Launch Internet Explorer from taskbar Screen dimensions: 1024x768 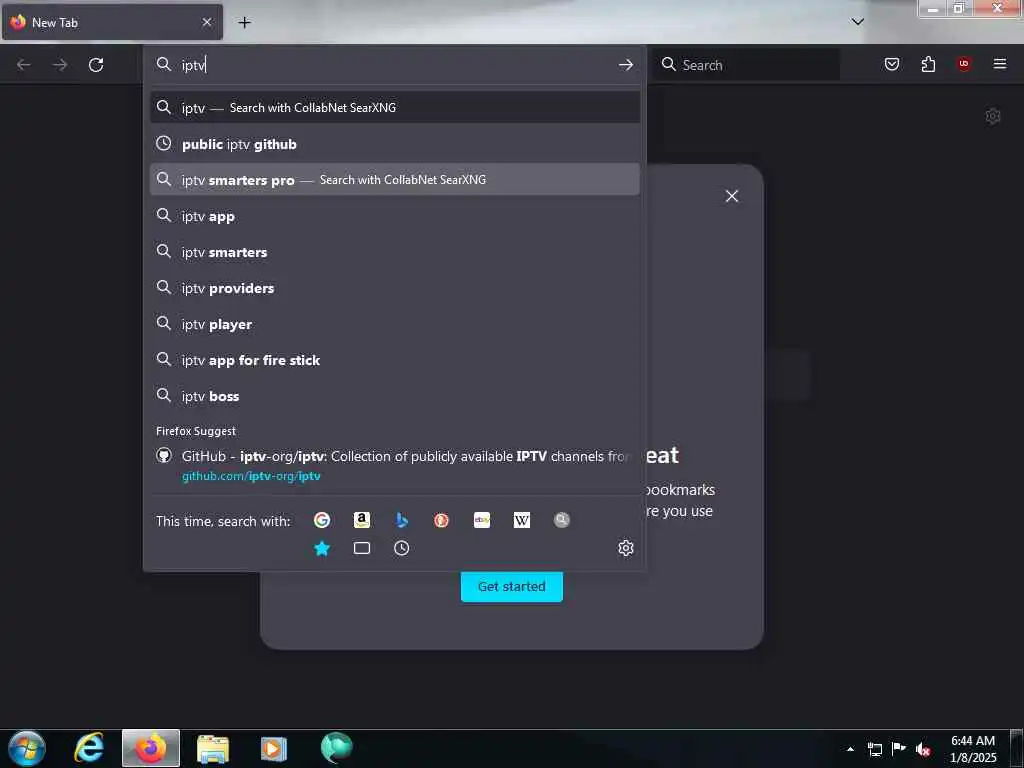coord(89,748)
